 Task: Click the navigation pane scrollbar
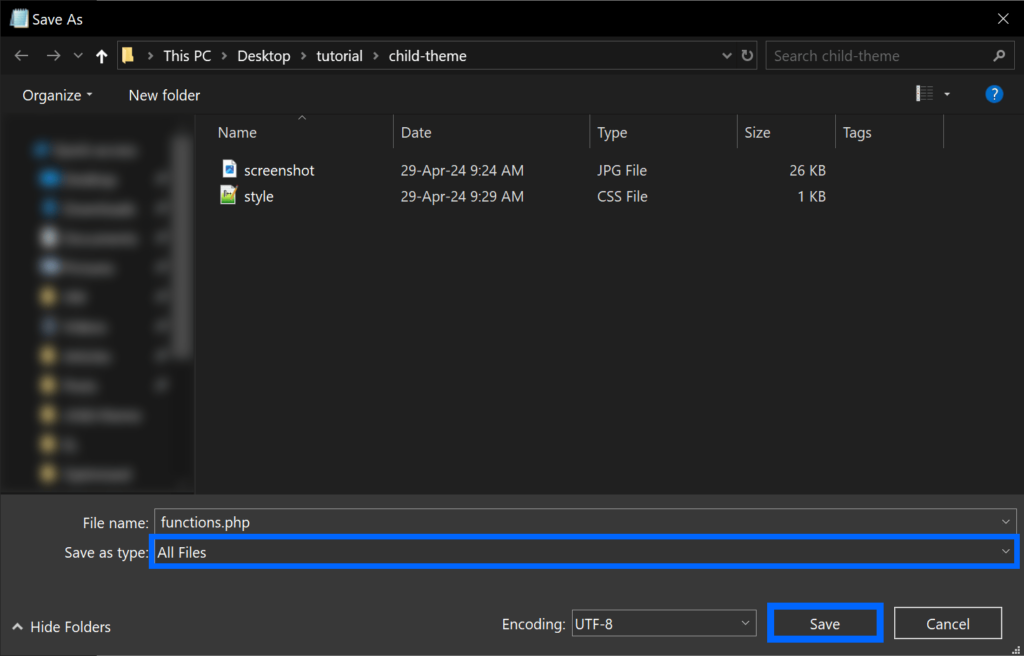pyautogui.click(x=183, y=248)
